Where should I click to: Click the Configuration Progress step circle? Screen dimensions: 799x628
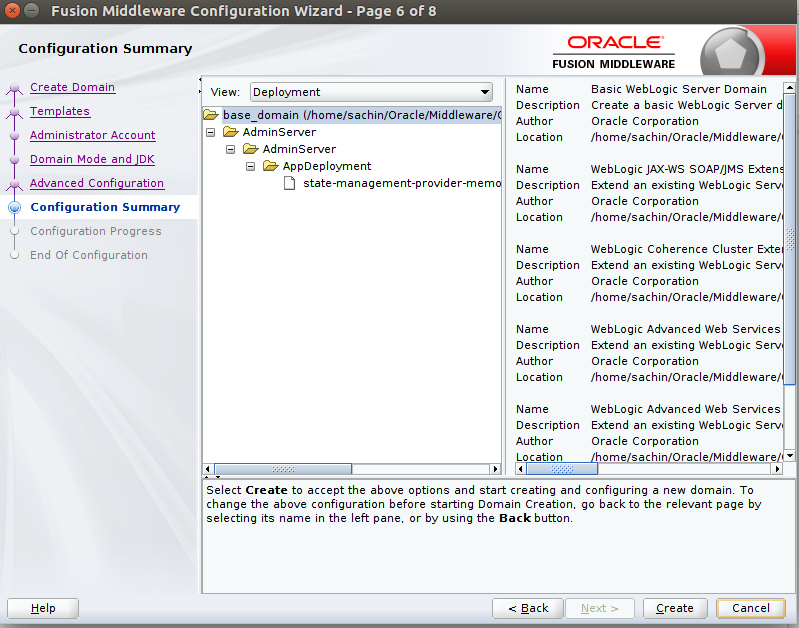click(x=15, y=231)
